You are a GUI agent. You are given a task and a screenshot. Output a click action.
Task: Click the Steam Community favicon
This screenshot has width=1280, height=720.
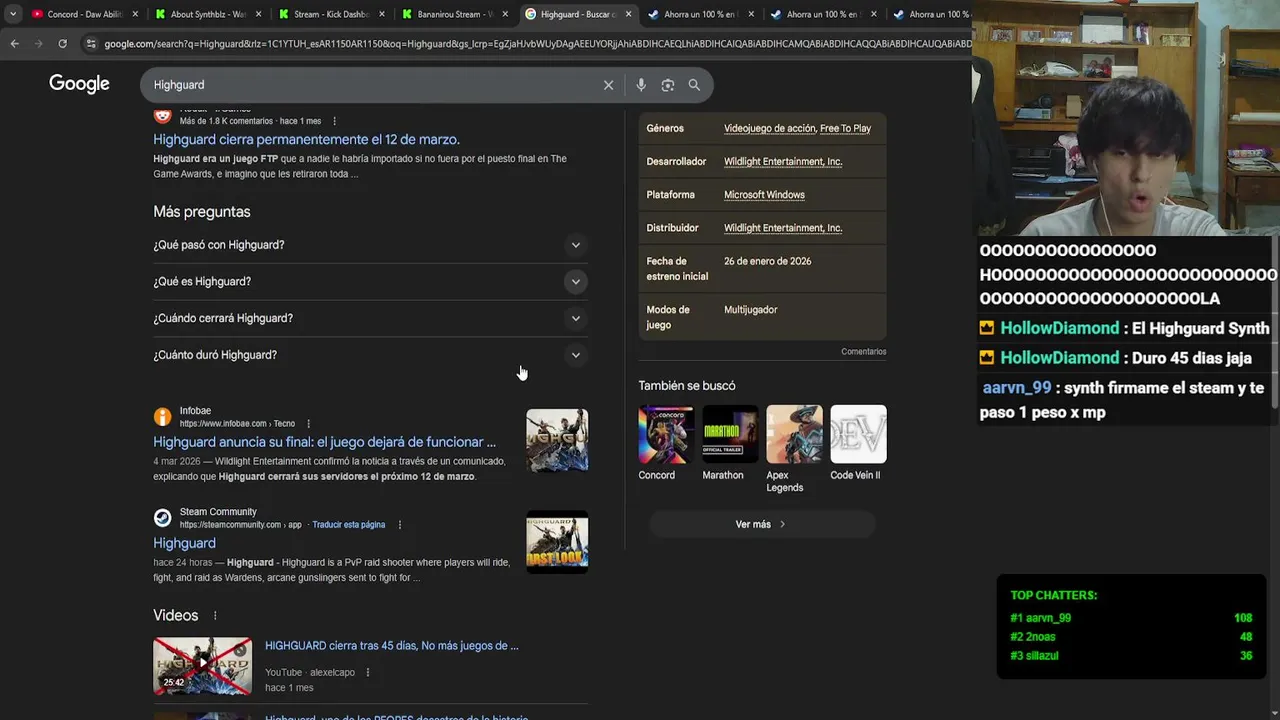click(162, 518)
